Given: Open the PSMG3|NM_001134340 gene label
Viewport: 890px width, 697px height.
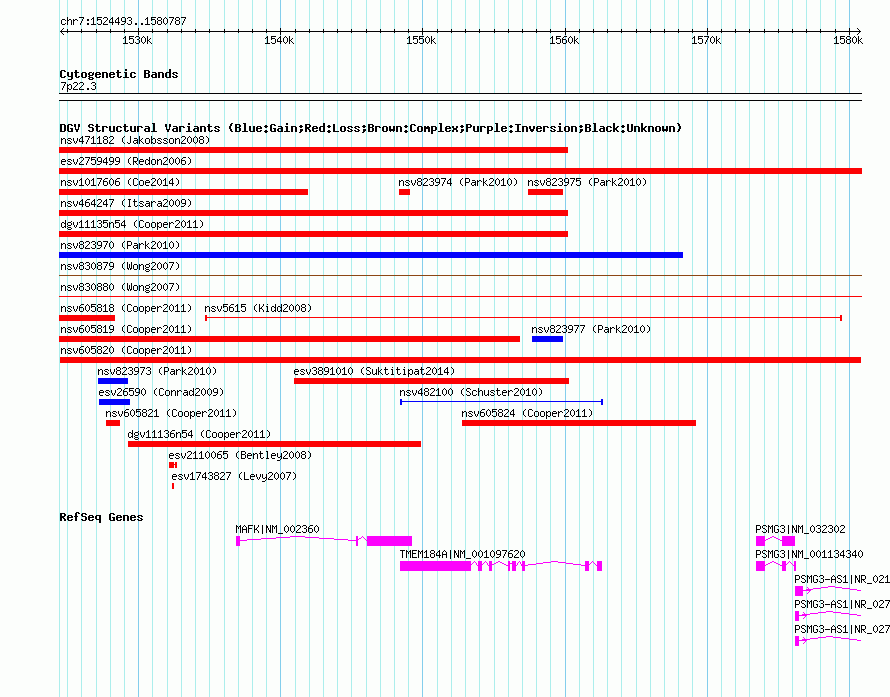Looking at the screenshot, I should 809,554.
